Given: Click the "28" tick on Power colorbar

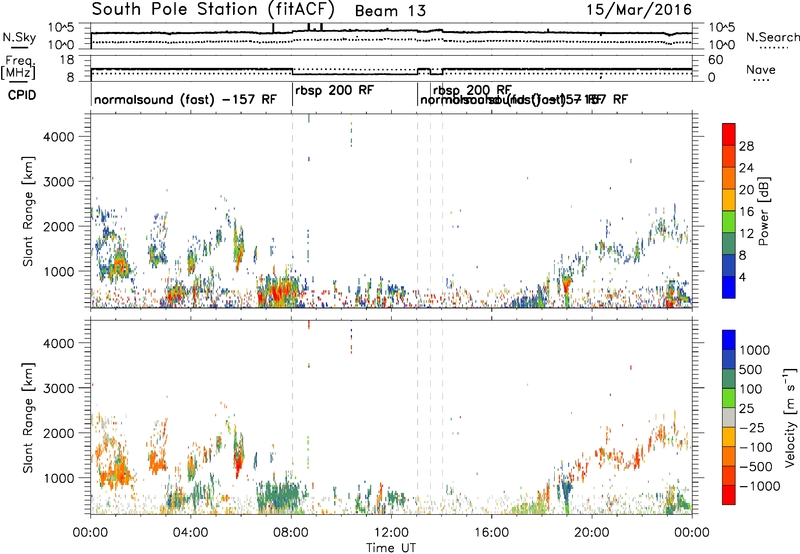Looking at the screenshot, I should 746,146.
